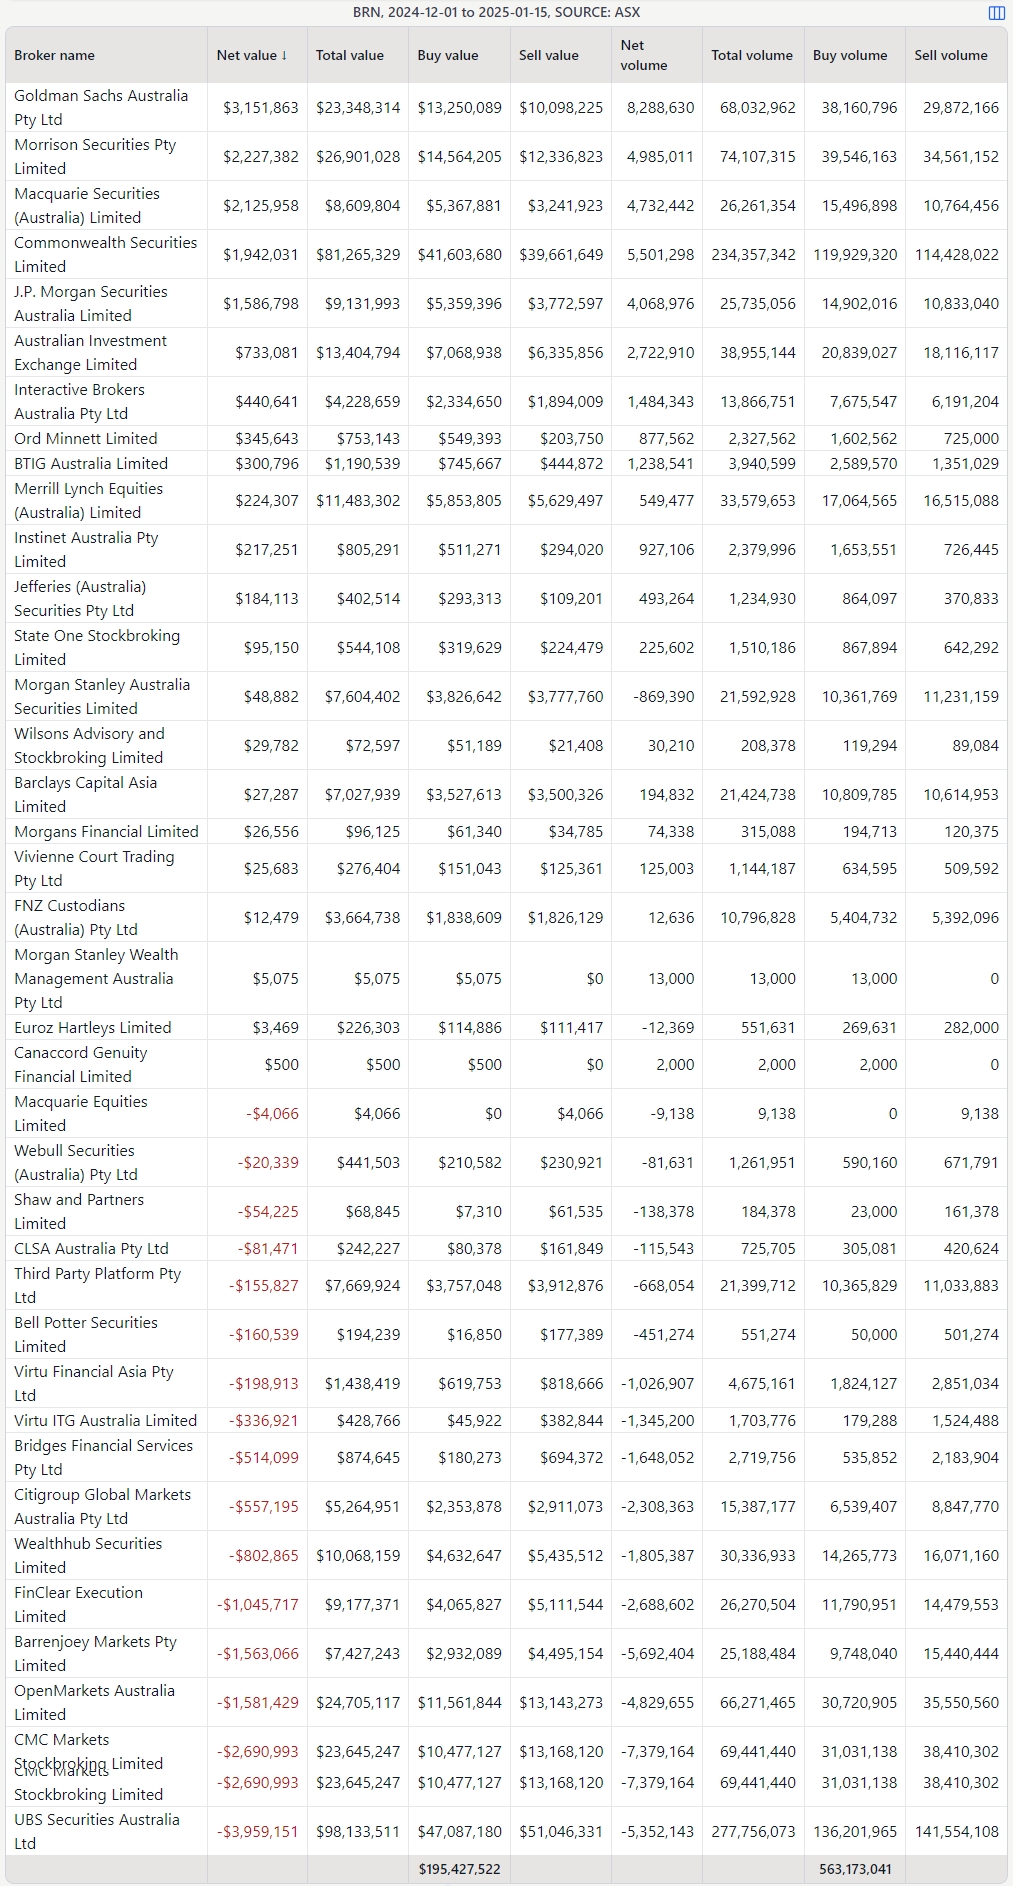The image size is (1013, 1886).
Task: Click Macquarie Equities net value -$4,066
Action: (x=272, y=1113)
